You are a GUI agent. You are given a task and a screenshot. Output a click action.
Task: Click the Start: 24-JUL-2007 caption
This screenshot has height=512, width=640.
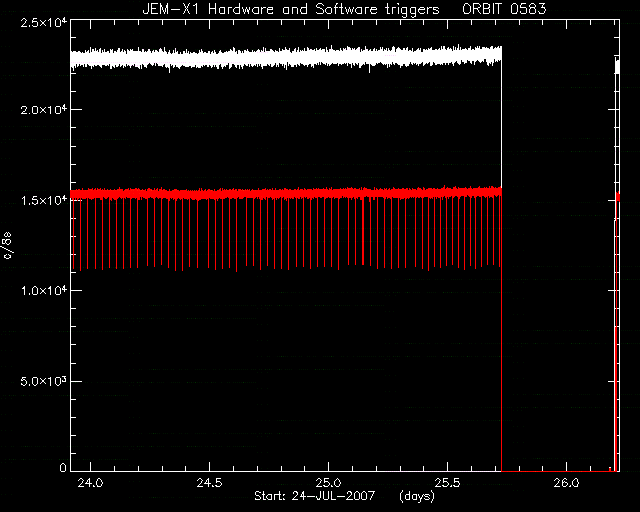pyautogui.click(x=314, y=496)
